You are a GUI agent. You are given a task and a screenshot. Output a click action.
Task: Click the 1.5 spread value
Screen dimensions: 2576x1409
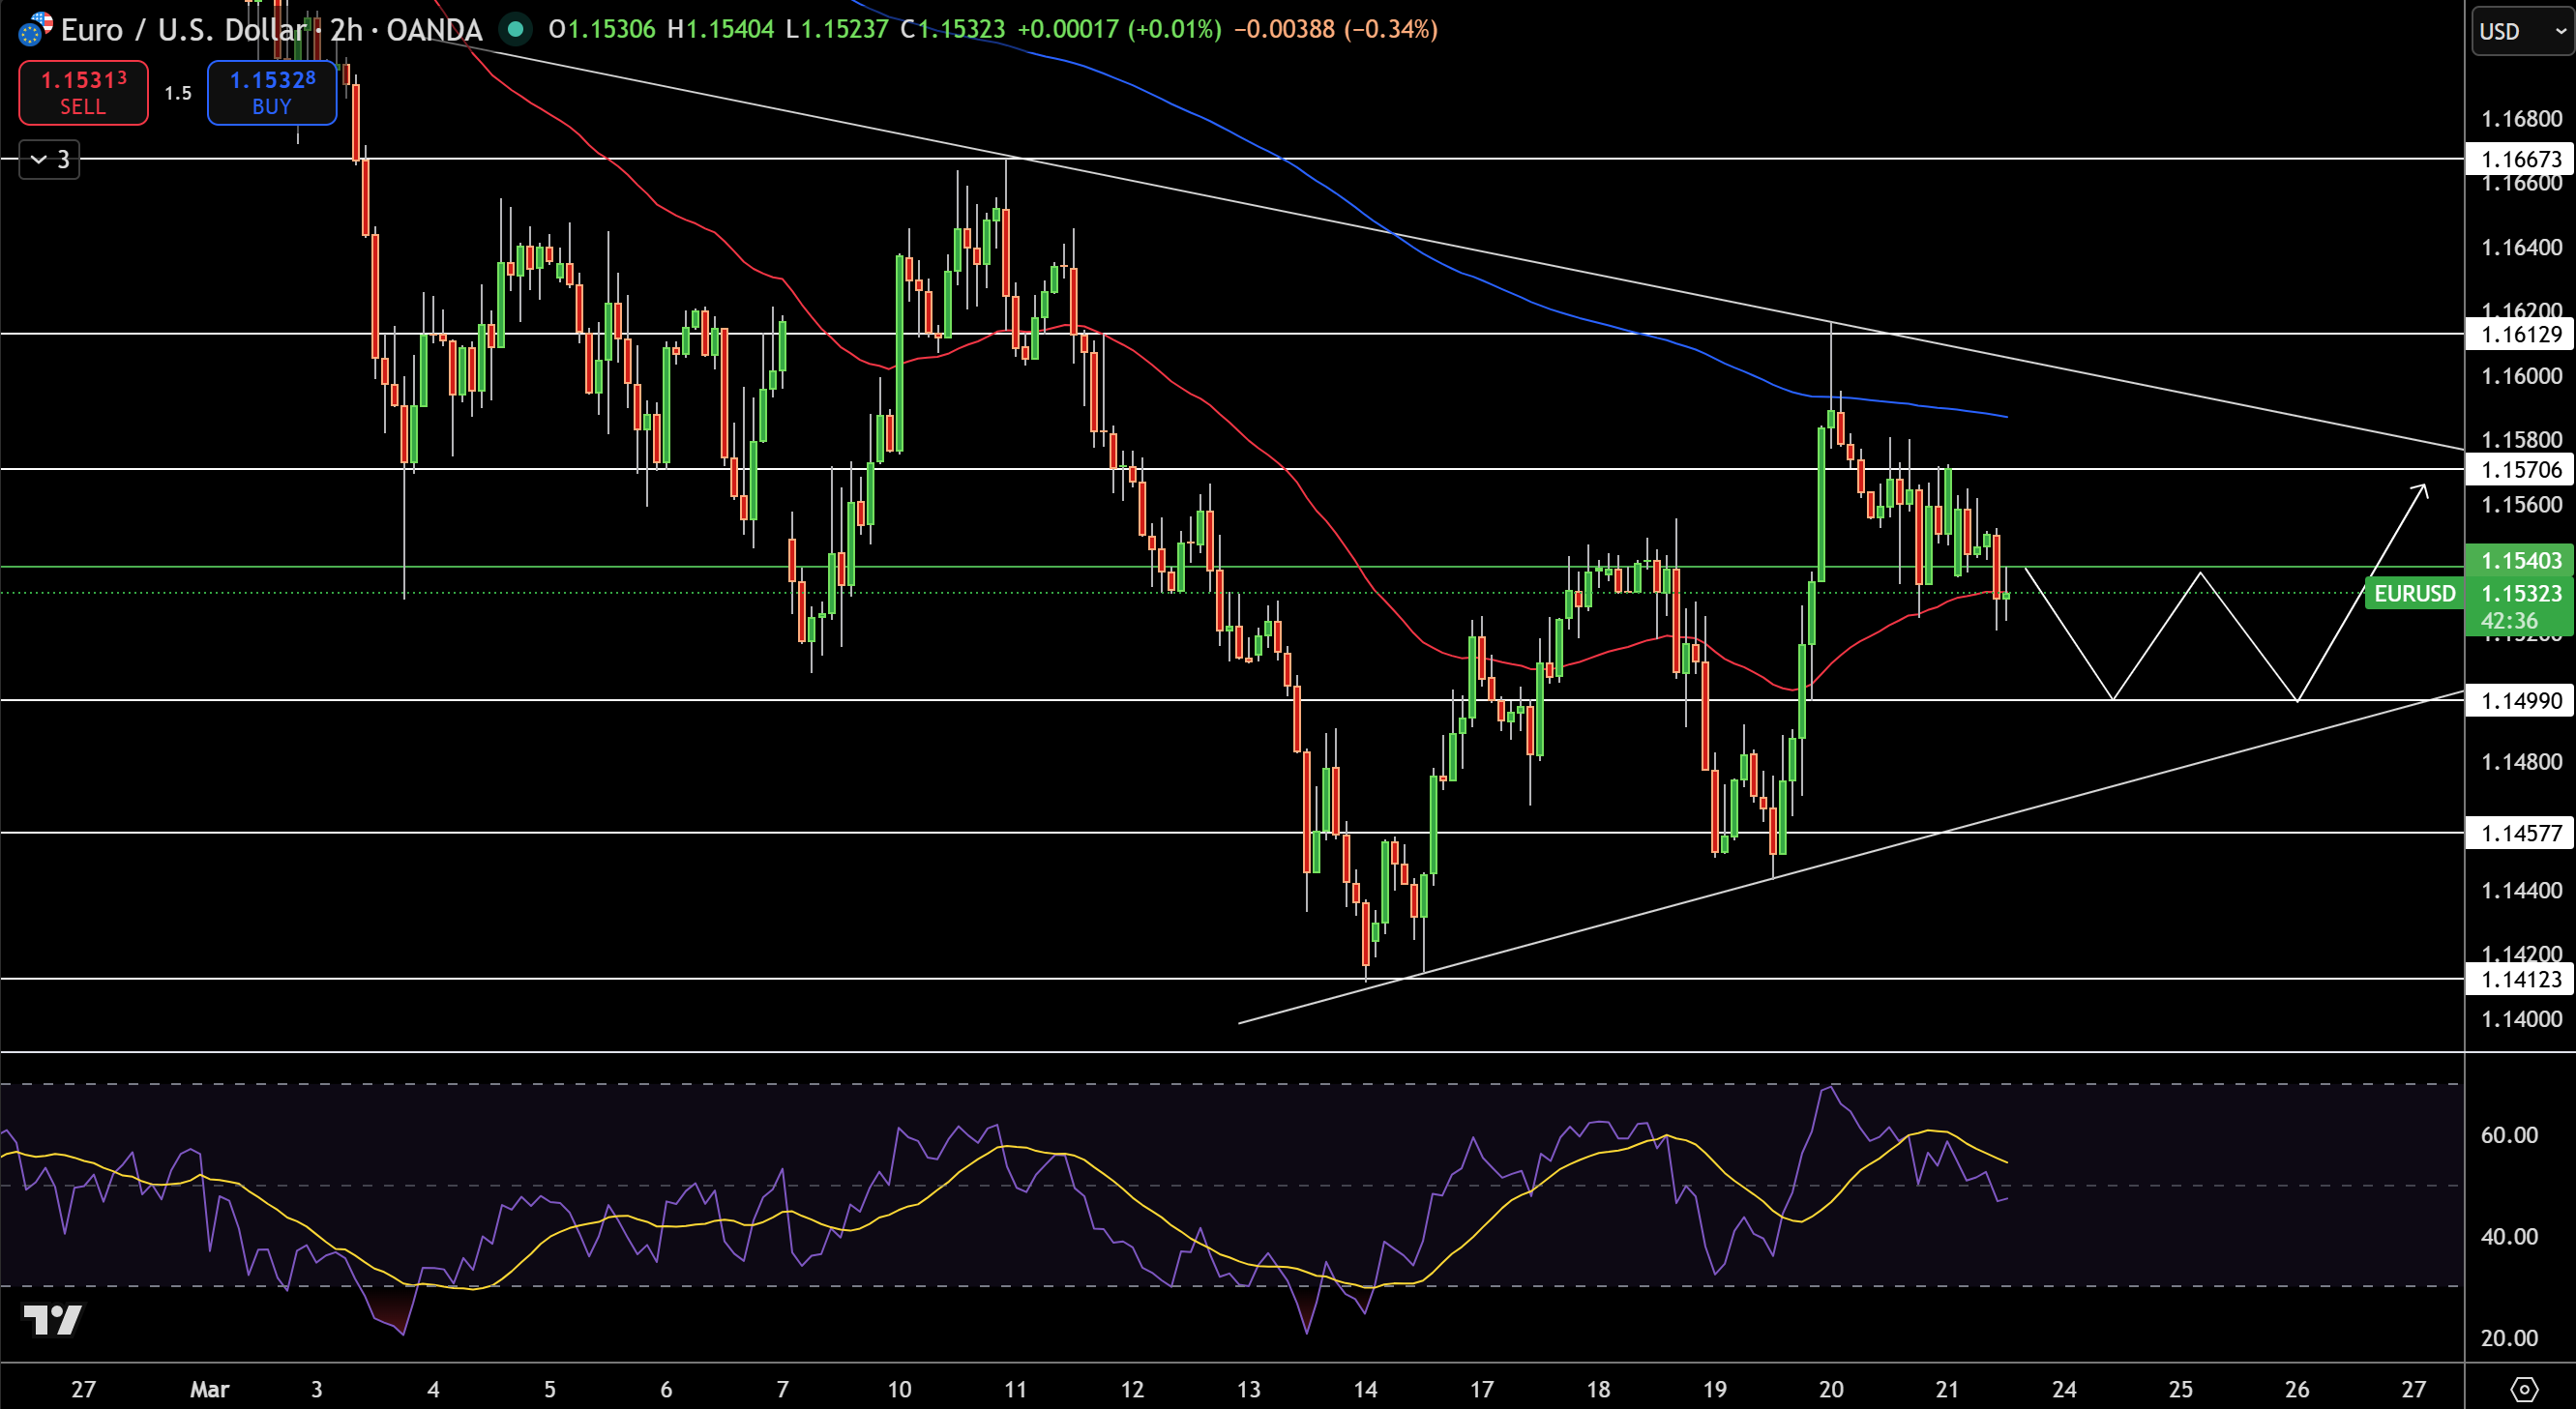178,93
